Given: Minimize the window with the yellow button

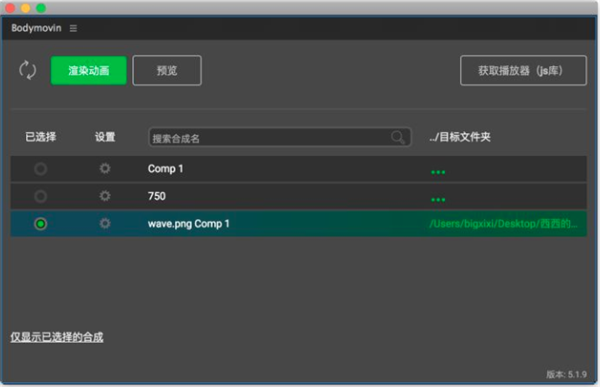Looking at the screenshot, I should (26, 8).
